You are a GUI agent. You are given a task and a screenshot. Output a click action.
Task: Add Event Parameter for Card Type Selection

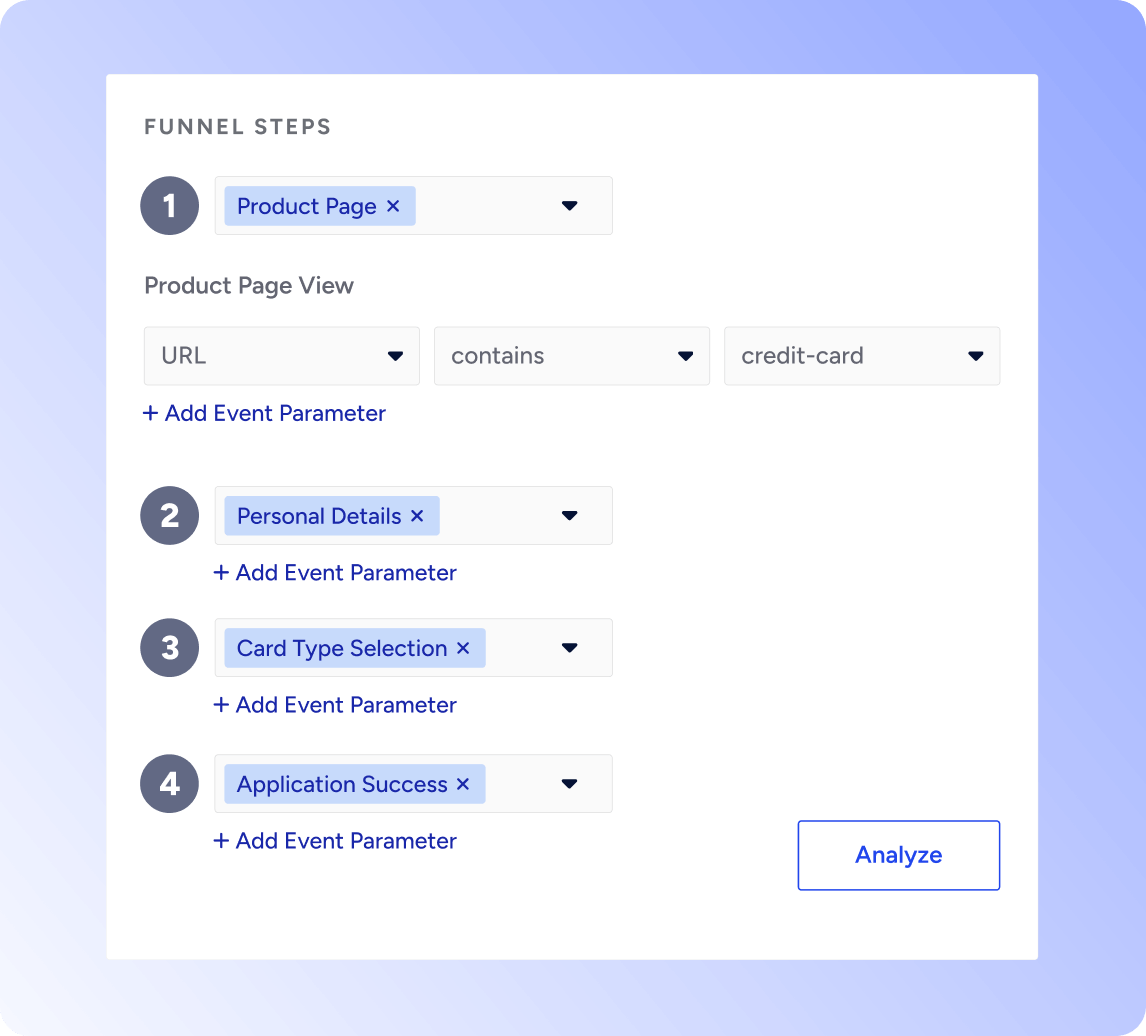click(x=335, y=705)
